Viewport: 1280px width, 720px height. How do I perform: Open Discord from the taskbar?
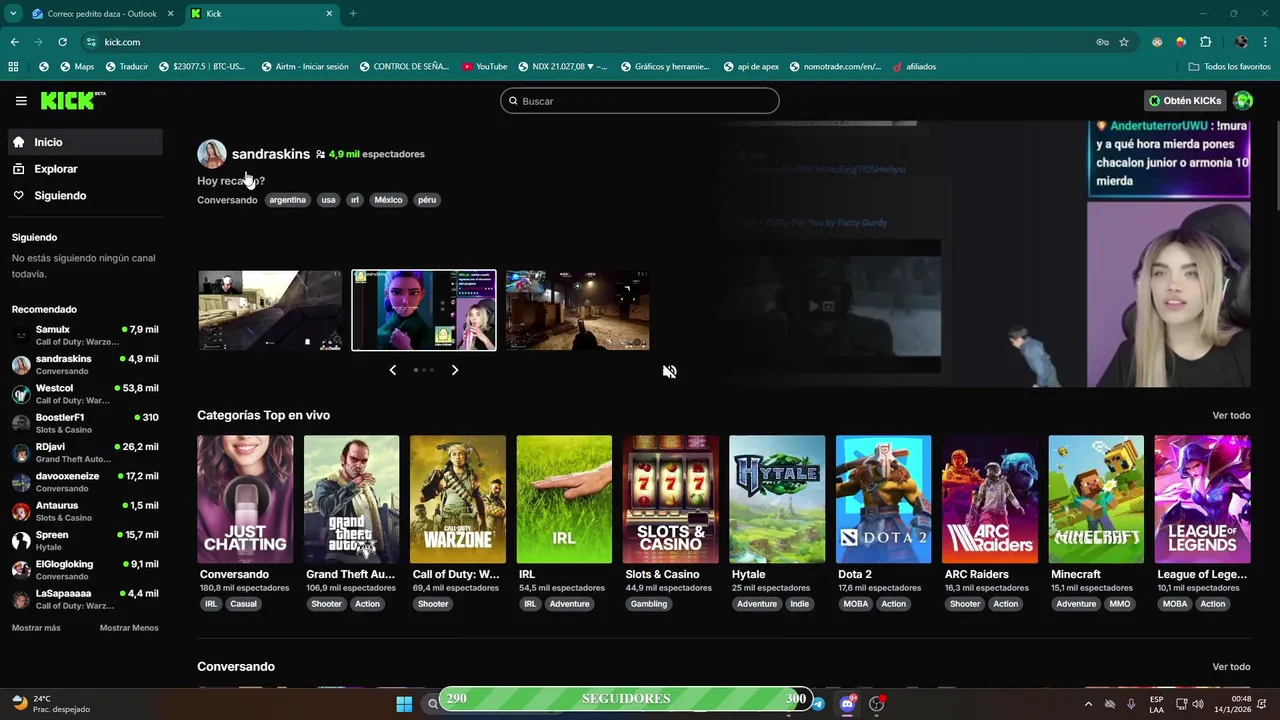pos(847,703)
